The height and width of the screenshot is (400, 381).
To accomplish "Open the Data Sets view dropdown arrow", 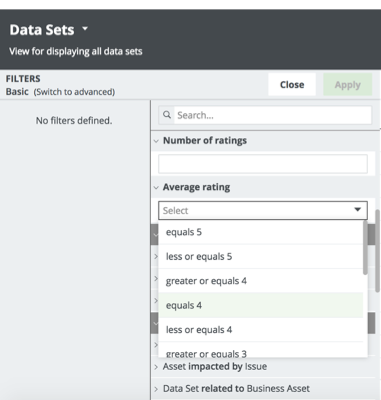I will tap(85, 29).
